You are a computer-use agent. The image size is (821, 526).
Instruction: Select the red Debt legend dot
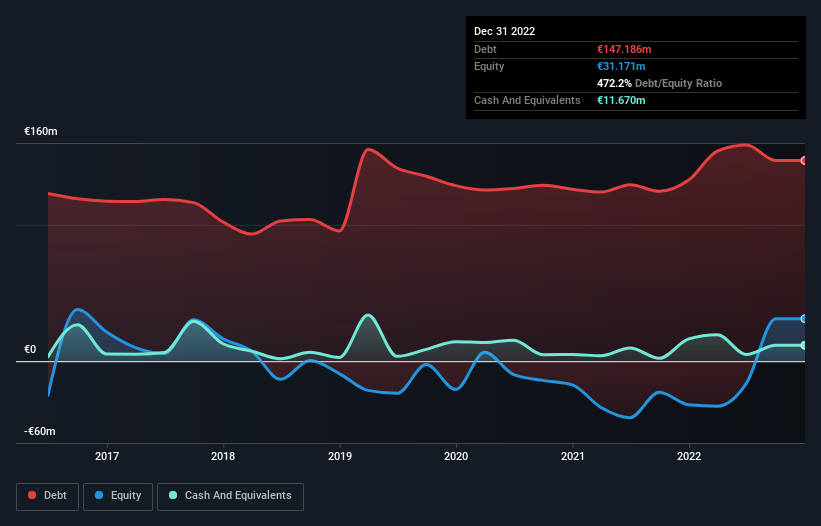(32, 495)
